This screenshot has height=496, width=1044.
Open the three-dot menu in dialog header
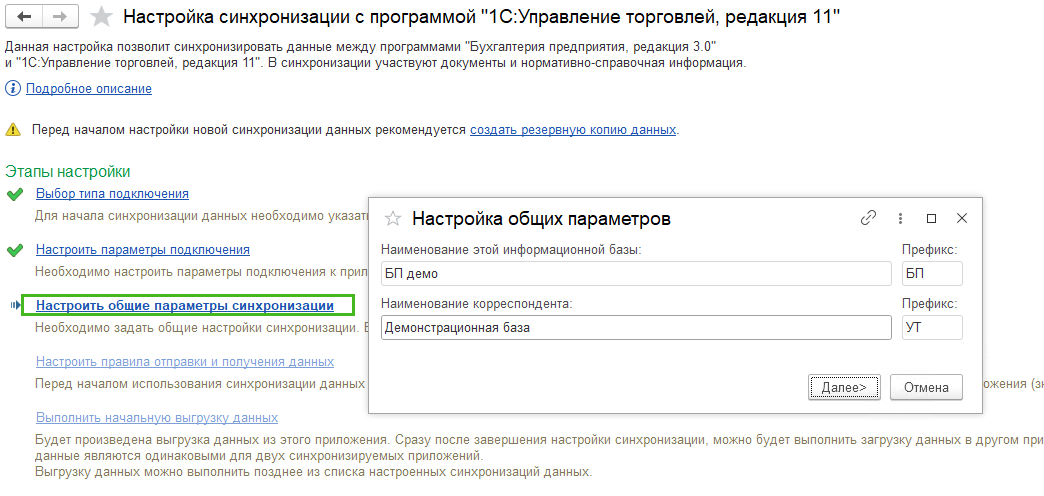(900, 218)
